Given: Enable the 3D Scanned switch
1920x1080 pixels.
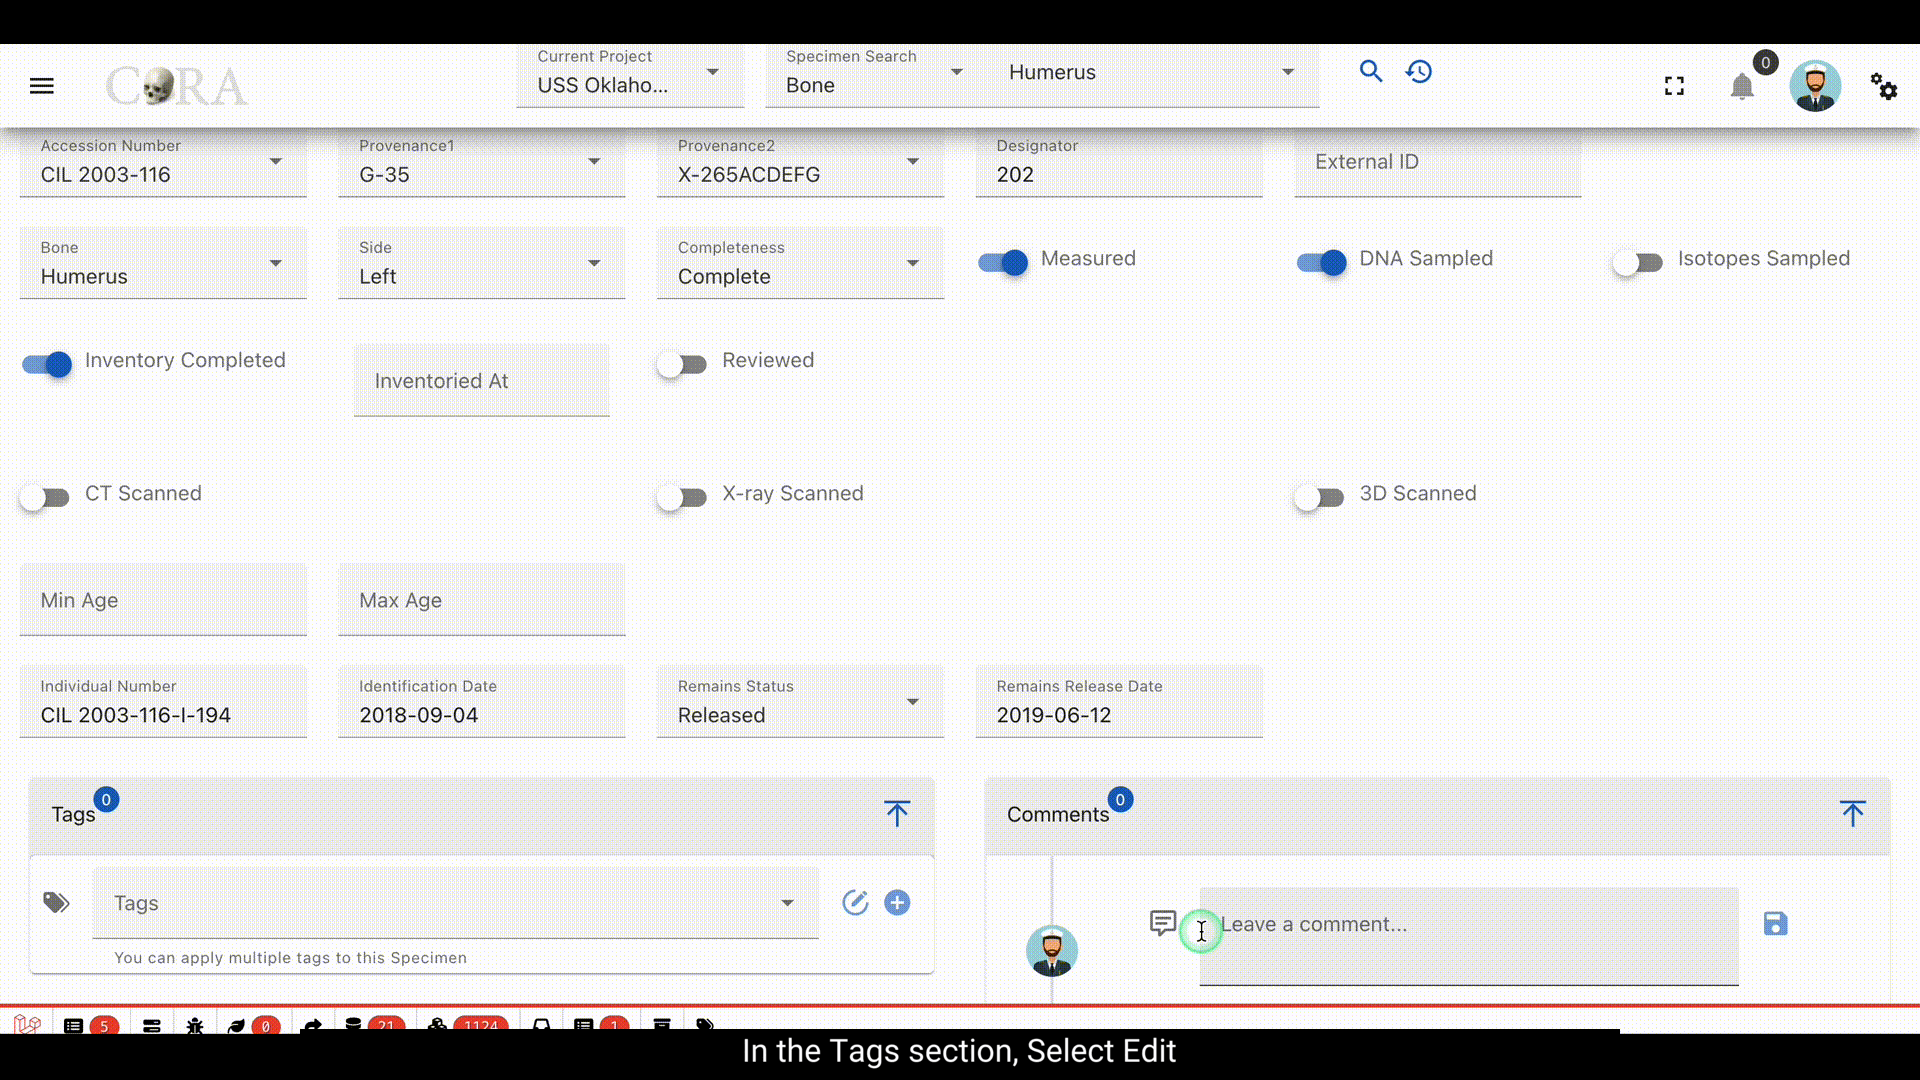Looking at the screenshot, I should (x=1319, y=497).
